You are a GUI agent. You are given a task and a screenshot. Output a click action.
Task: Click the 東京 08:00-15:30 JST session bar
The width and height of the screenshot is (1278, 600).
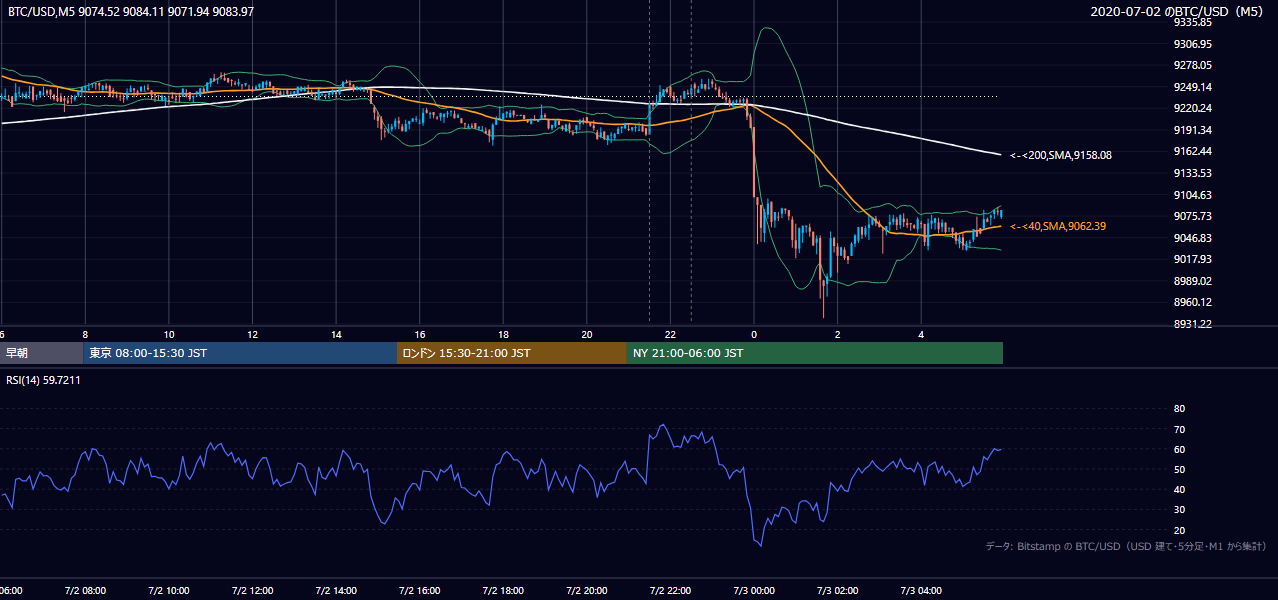(240, 353)
